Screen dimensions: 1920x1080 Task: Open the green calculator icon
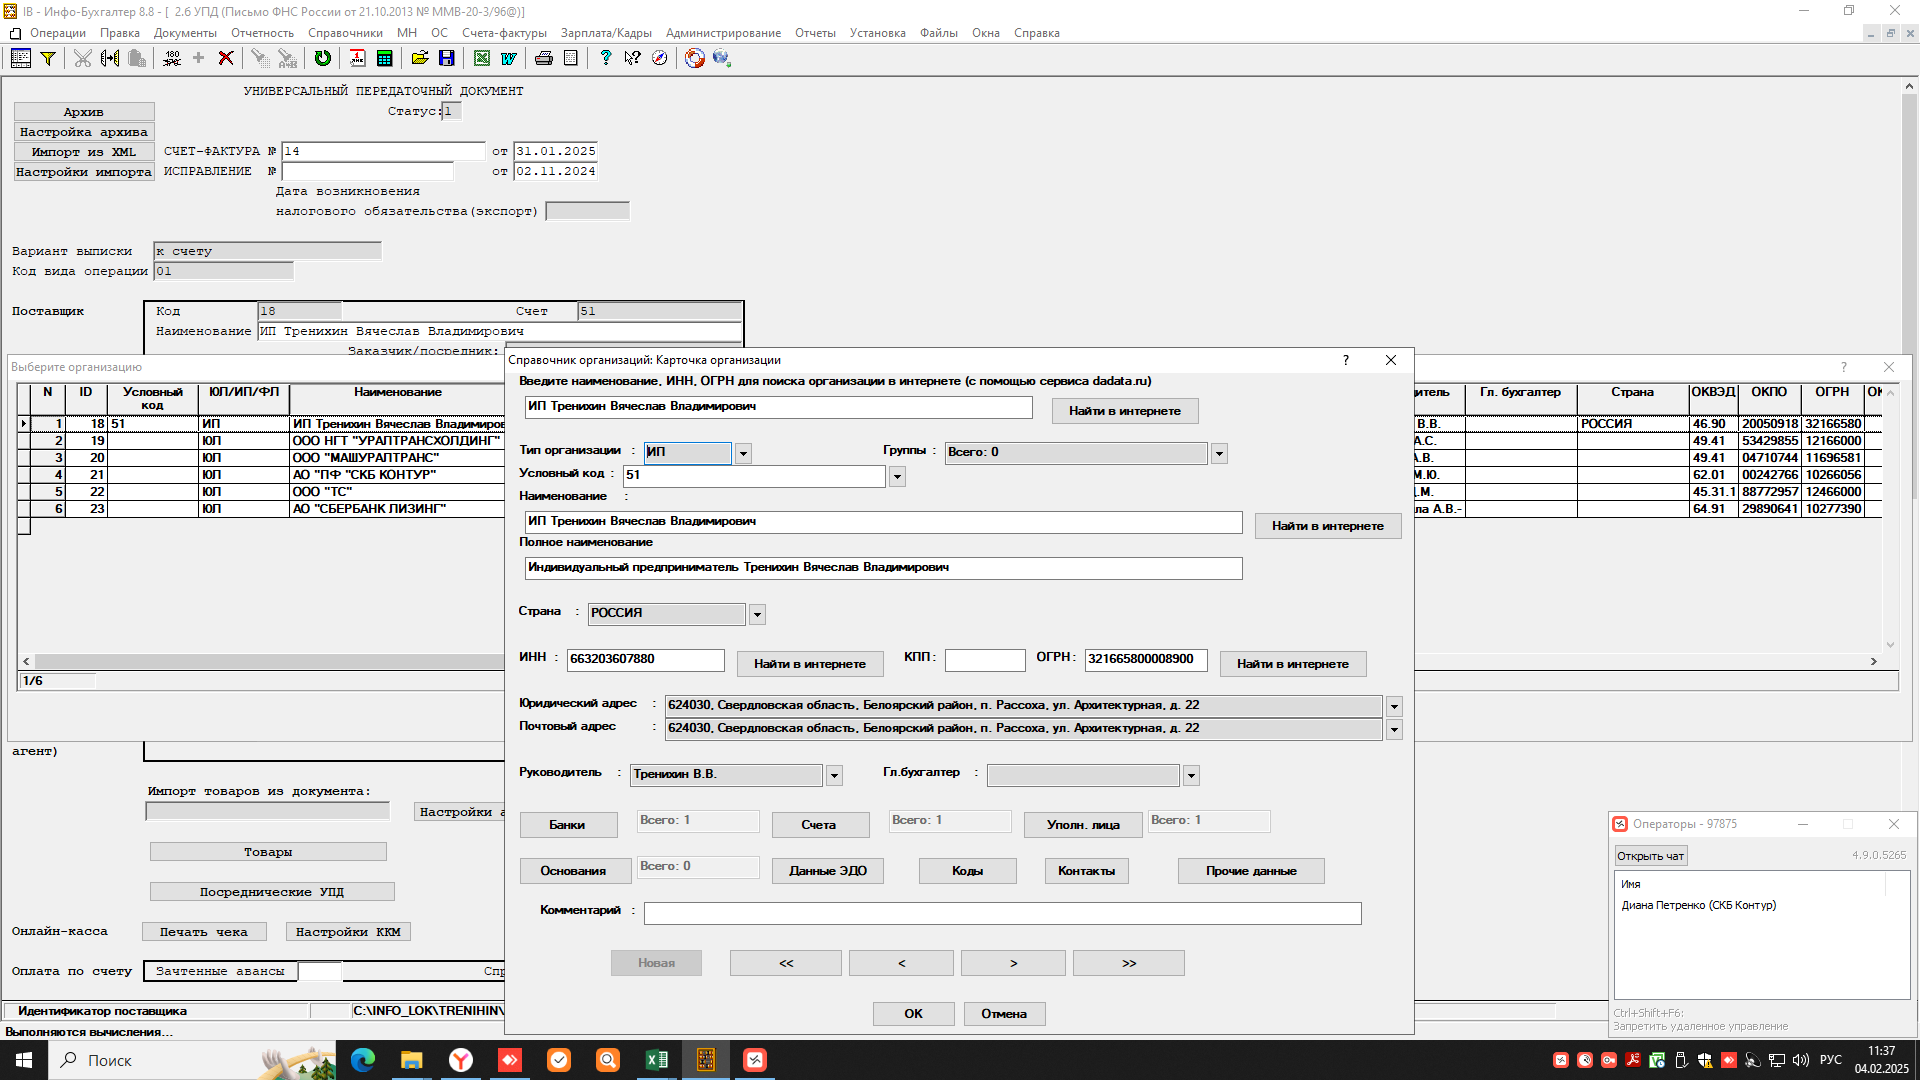(384, 58)
